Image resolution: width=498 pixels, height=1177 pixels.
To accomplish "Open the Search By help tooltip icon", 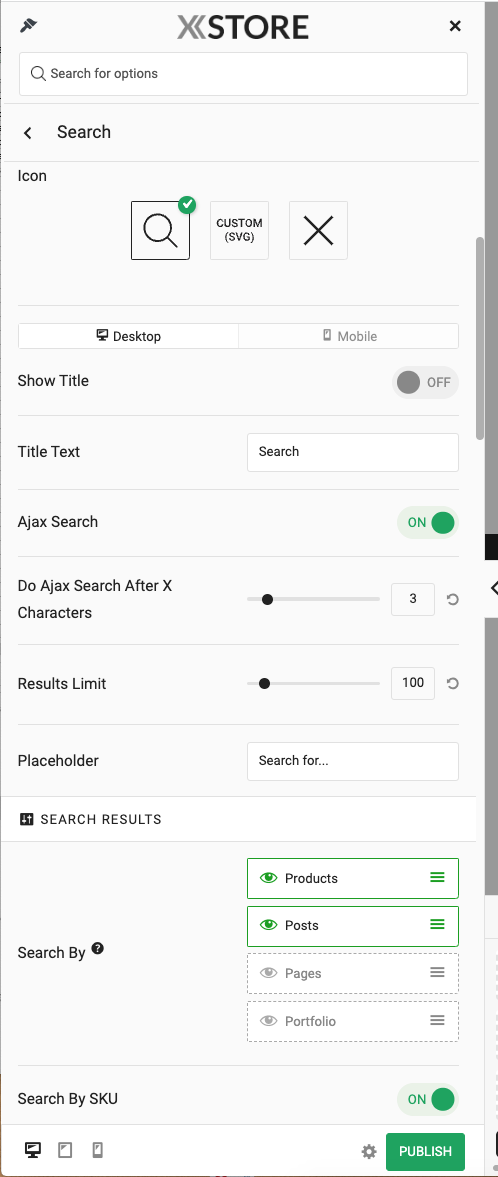I will click(x=98, y=948).
